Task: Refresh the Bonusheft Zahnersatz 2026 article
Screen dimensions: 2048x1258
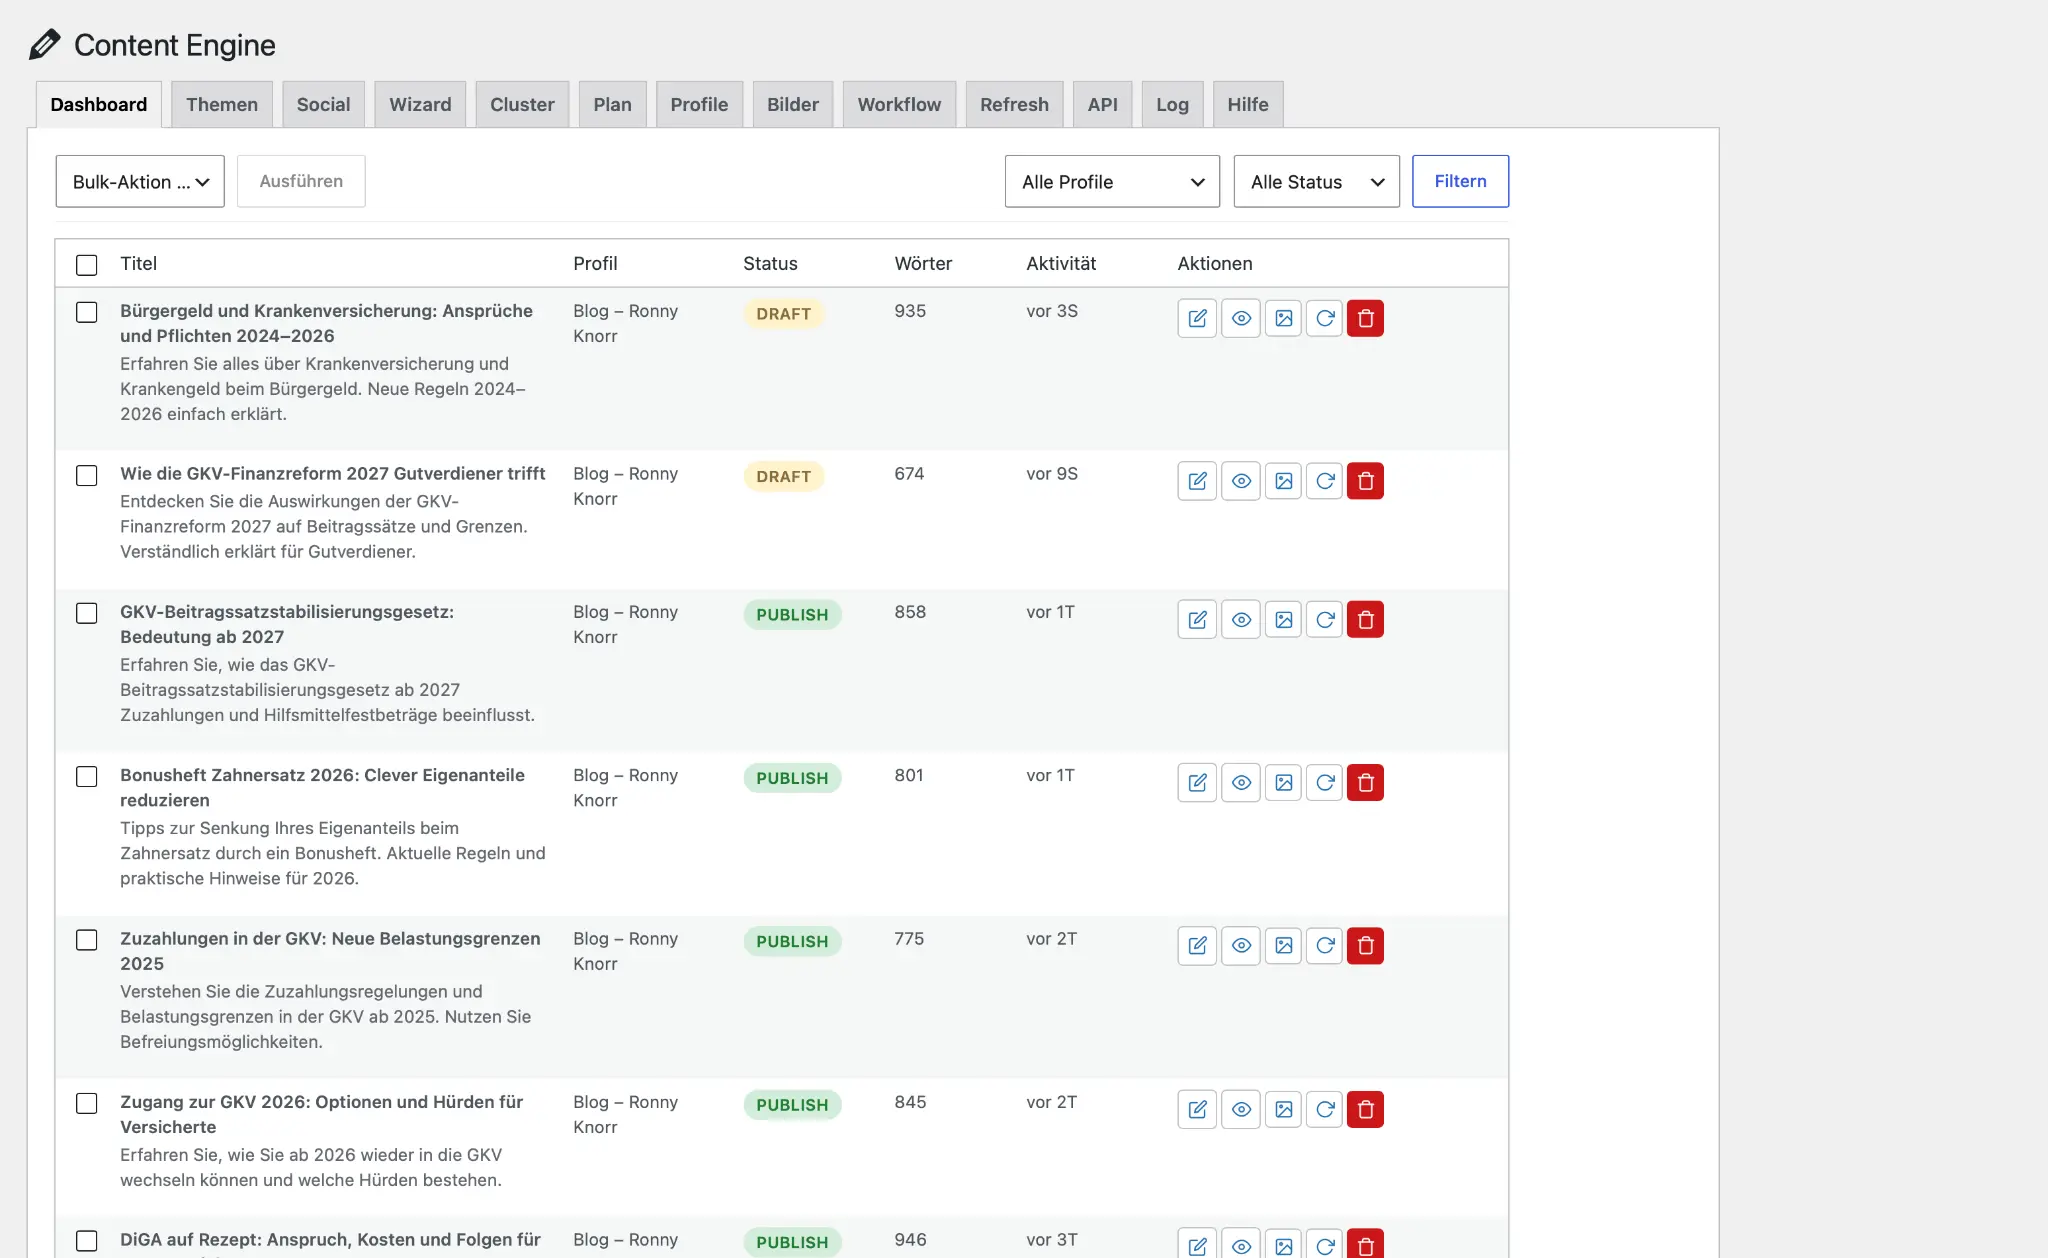Action: (x=1325, y=783)
